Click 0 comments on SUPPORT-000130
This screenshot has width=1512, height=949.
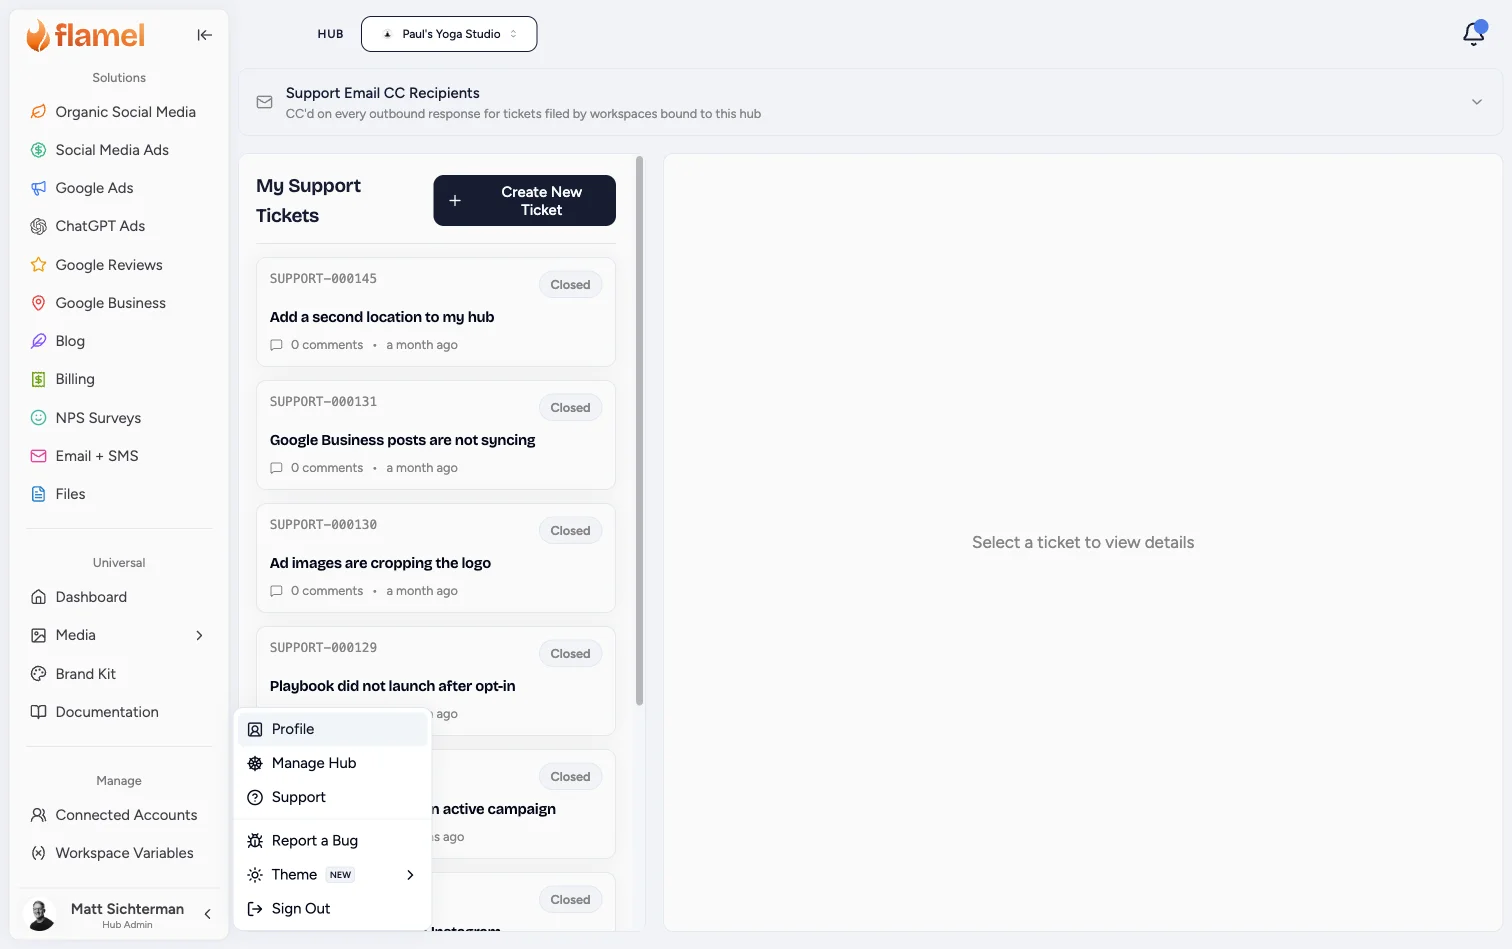point(317,591)
